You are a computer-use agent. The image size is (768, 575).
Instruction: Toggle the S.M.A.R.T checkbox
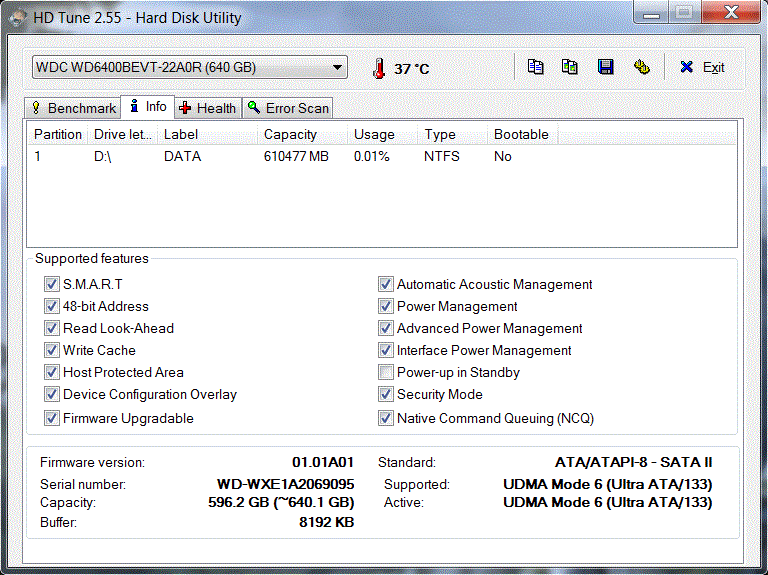pyautogui.click(x=51, y=284)
